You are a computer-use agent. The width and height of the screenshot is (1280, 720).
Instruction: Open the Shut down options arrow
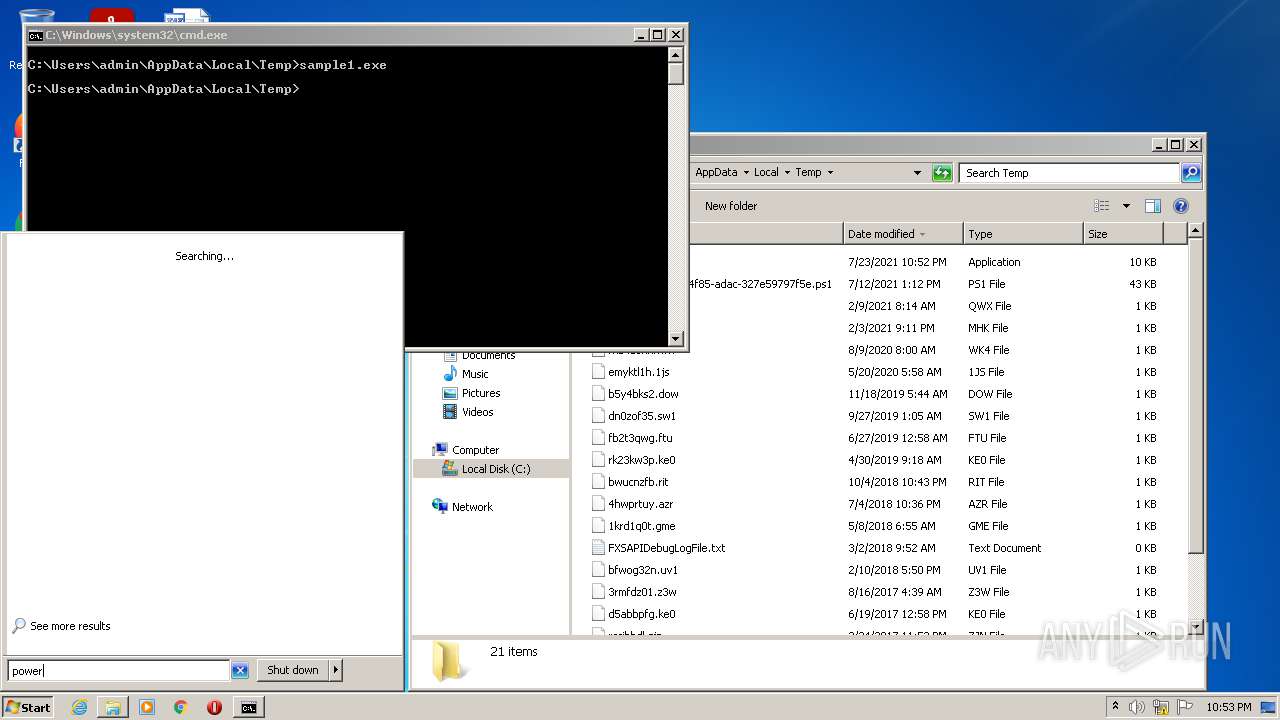336,670
